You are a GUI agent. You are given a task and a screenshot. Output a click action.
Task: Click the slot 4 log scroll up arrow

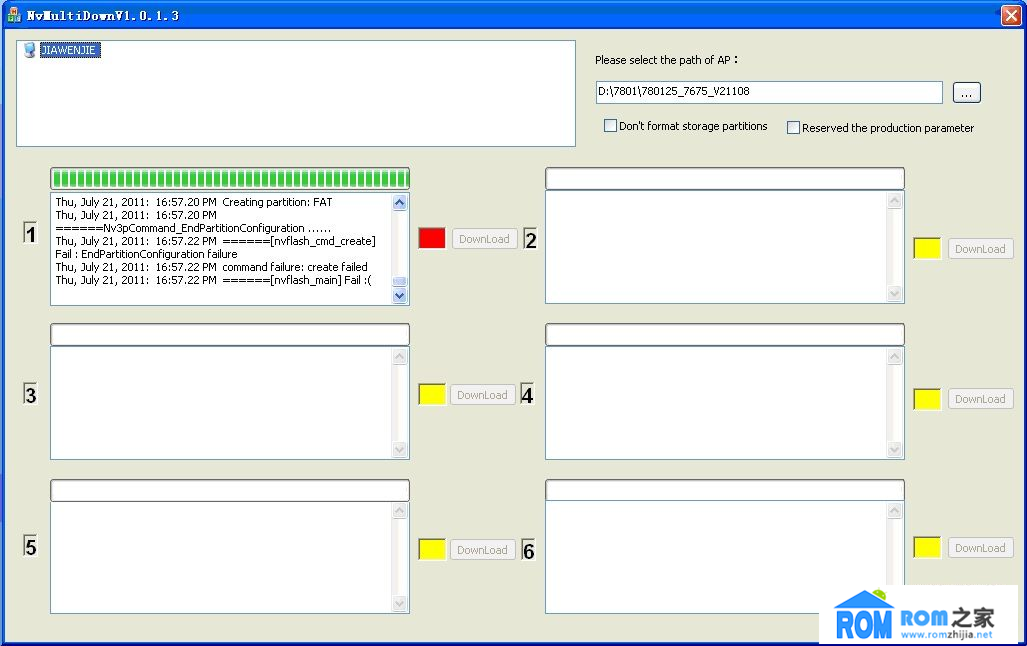coord(895,357)
